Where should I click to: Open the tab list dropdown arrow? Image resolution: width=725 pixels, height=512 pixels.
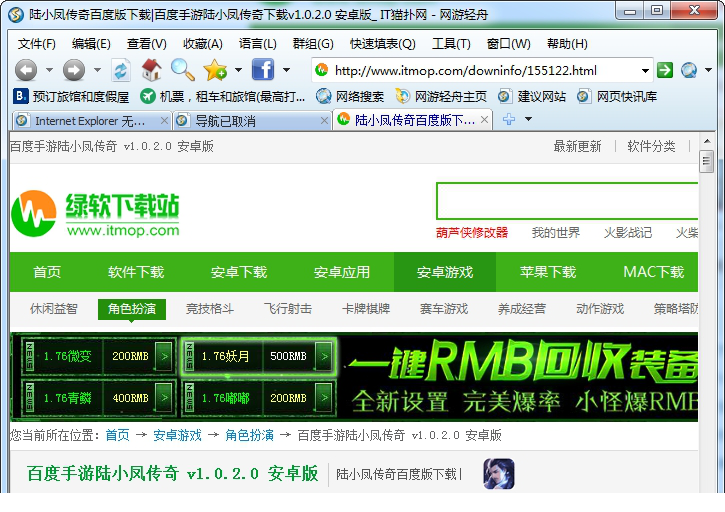click(528, 119)
